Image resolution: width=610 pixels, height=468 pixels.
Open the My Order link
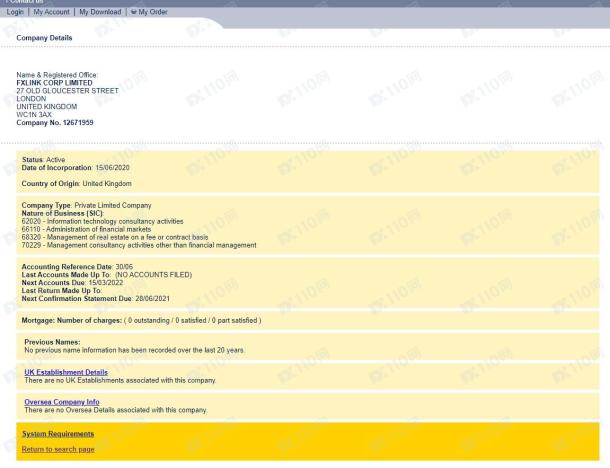153,12
